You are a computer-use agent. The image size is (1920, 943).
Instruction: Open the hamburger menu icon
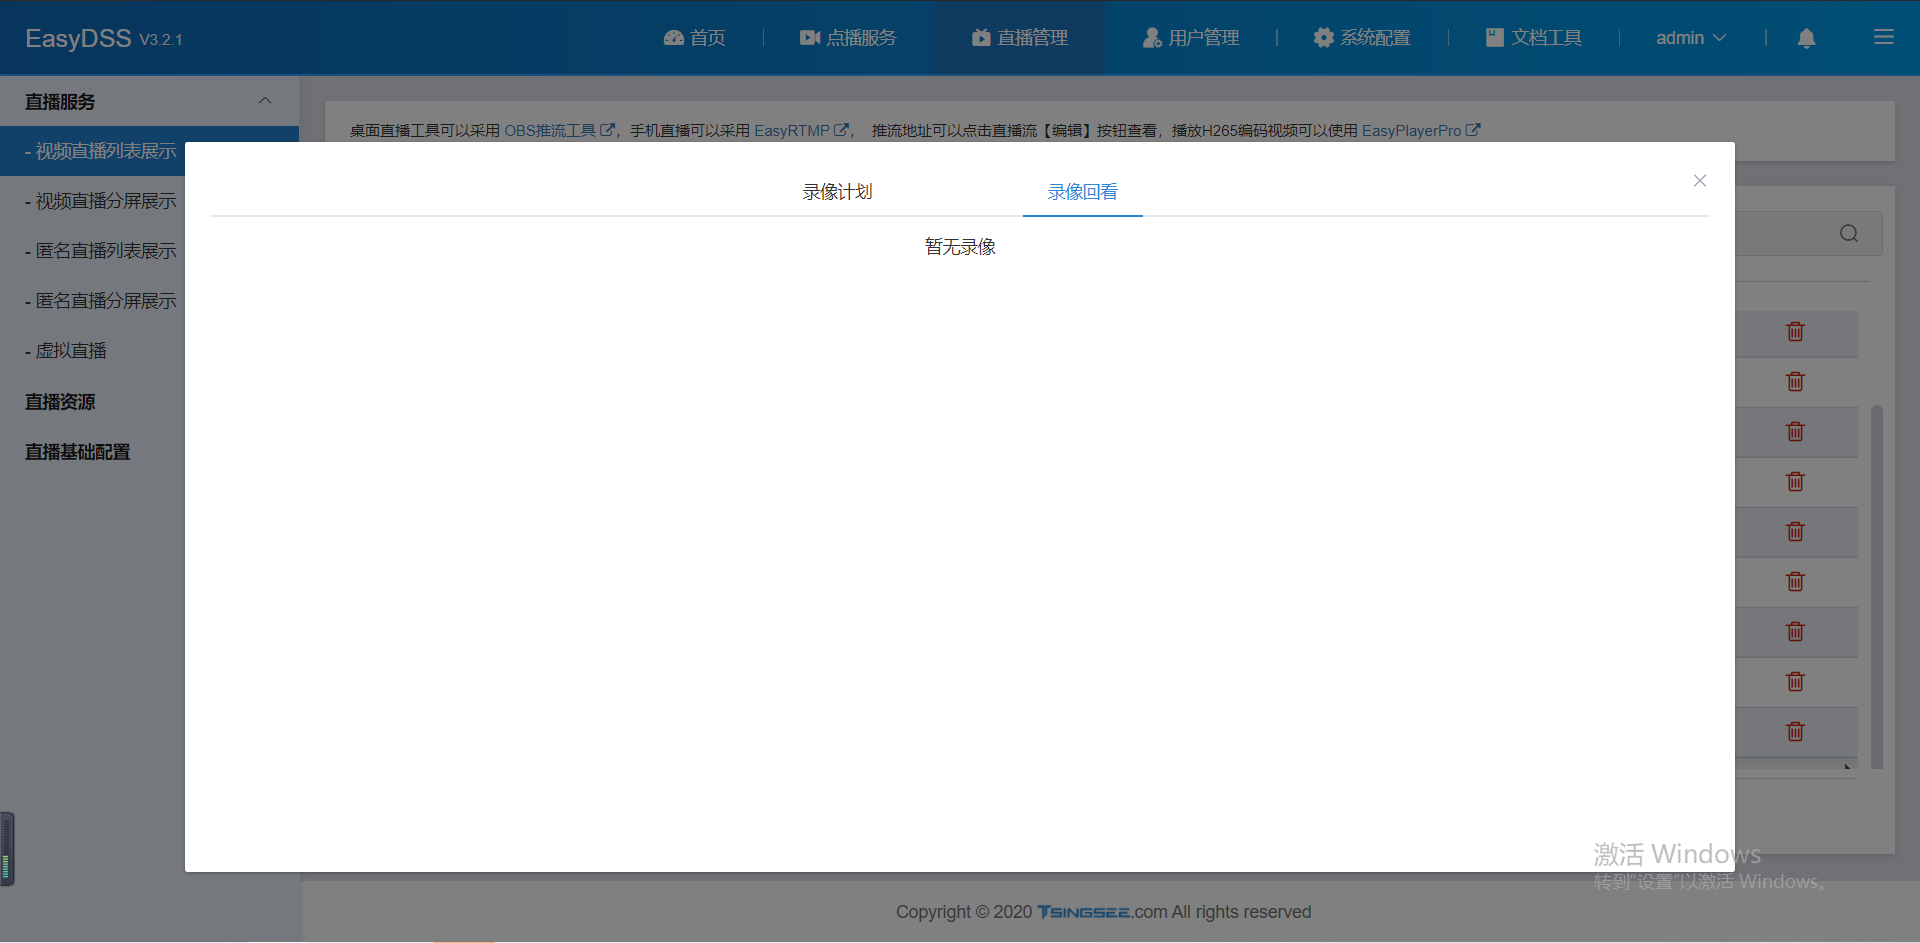click(x=1884, y=37)
